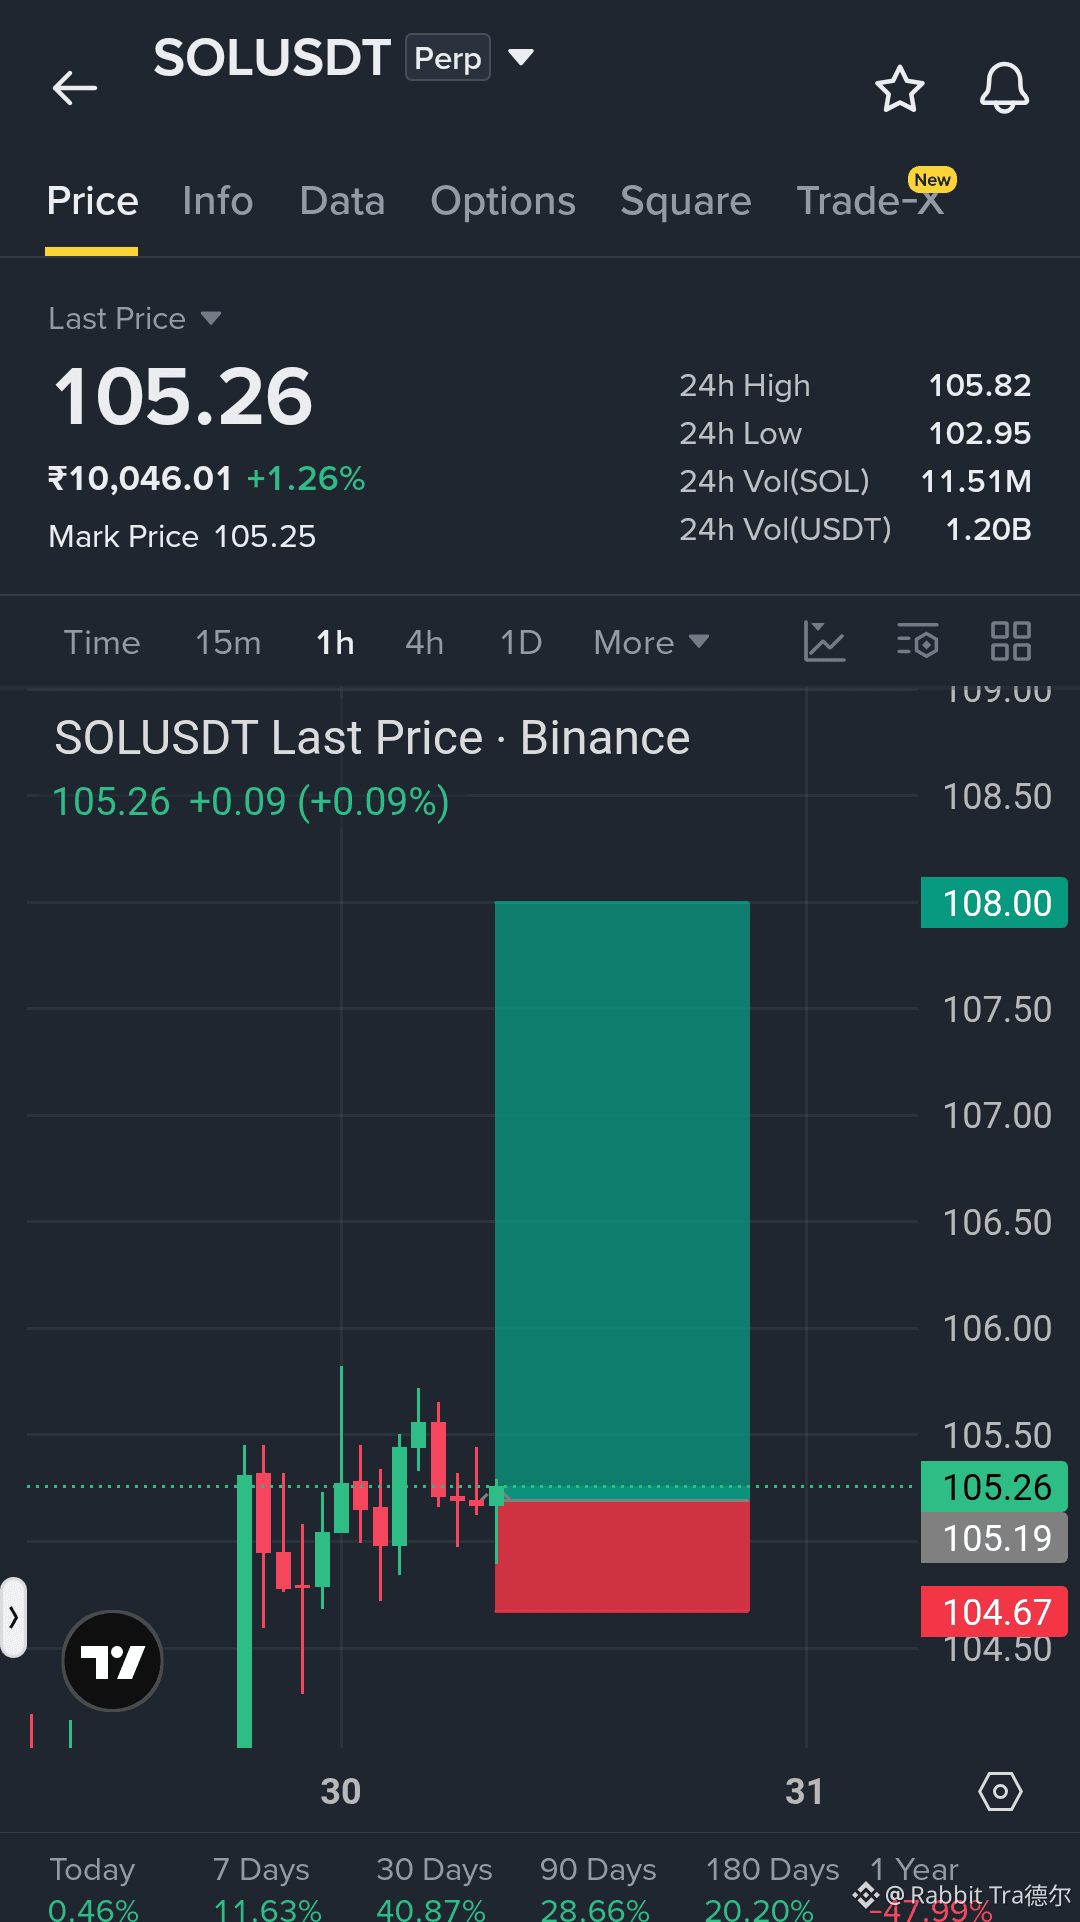The height and width of the screenshot is (1922, 1080).
Task: Go to the Square tab
Action: pos(685,201)
